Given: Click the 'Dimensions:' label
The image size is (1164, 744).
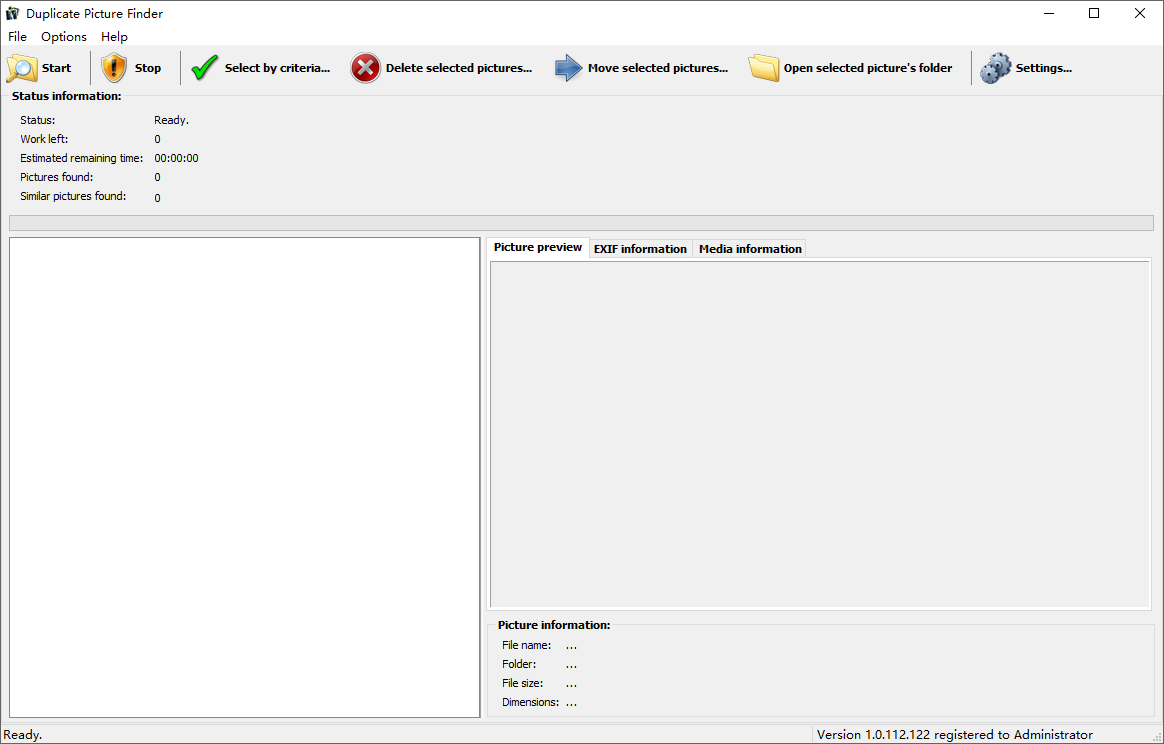Looking at the screenshot, I should [x=531, y=702].
